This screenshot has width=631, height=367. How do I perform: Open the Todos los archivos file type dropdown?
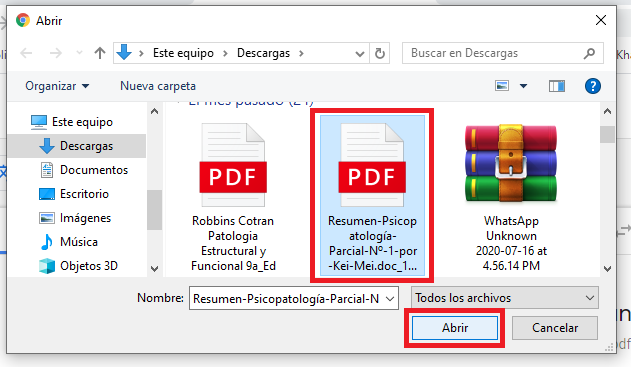(x=505, y=298)
